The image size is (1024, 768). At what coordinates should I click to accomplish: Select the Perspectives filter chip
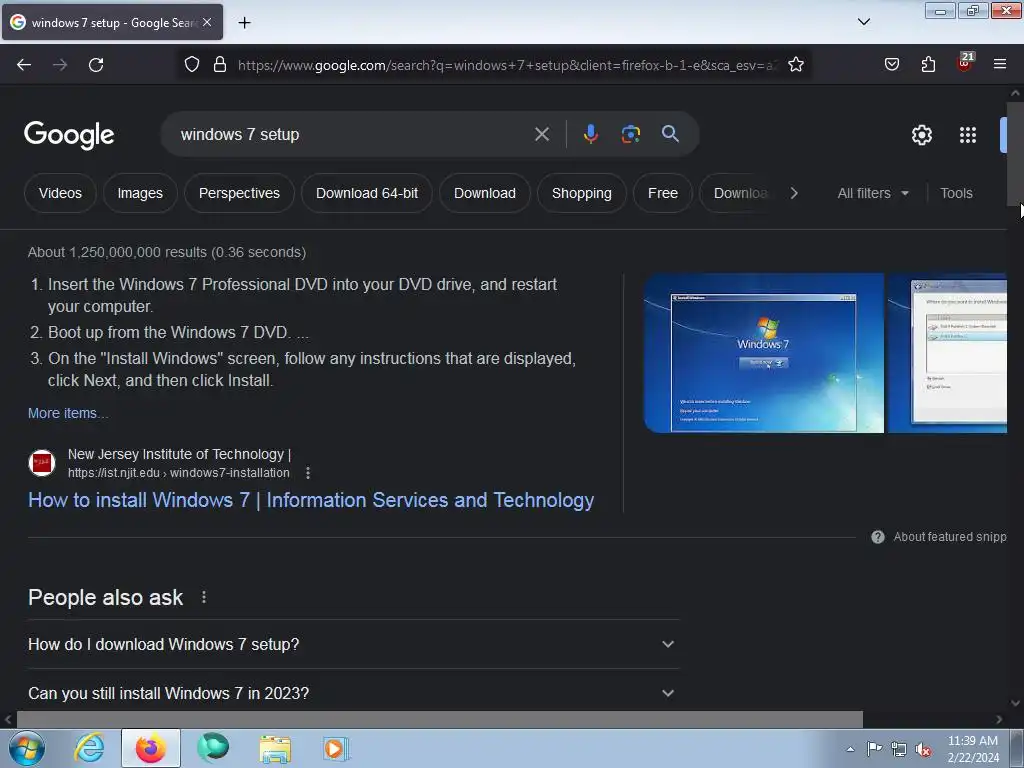[239, 193]
